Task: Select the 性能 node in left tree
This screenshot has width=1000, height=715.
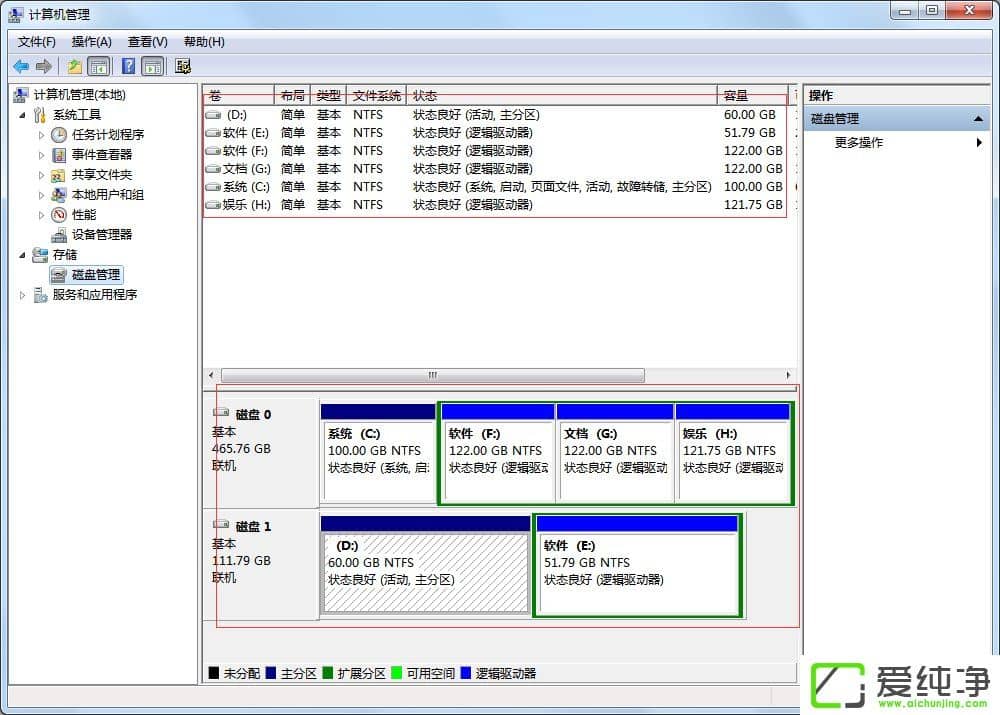Action: click(84, 214)
